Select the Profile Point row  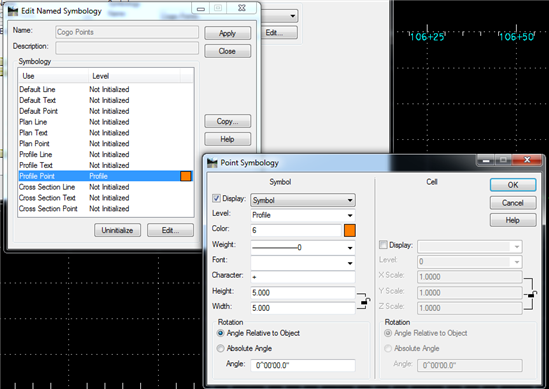105,176
